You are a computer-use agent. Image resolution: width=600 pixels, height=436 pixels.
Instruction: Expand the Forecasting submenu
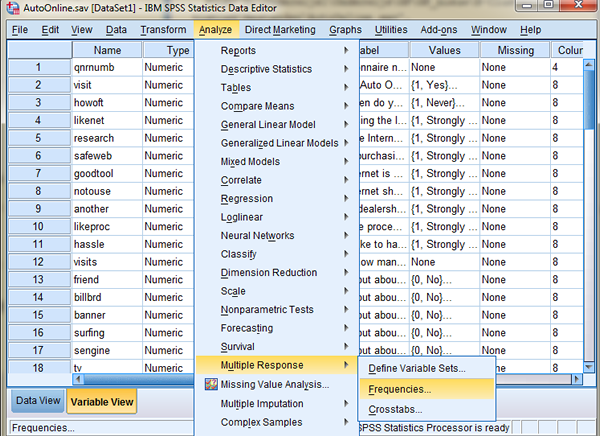(x=277, y=328)
